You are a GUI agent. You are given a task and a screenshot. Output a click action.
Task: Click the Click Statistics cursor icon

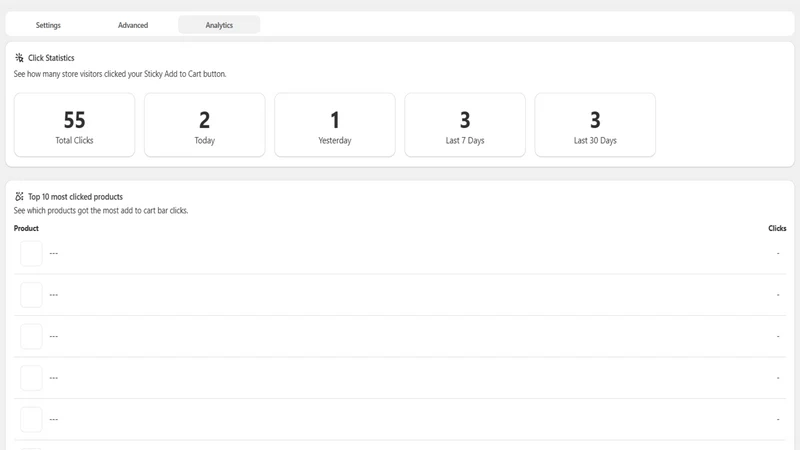coord(19,58)
